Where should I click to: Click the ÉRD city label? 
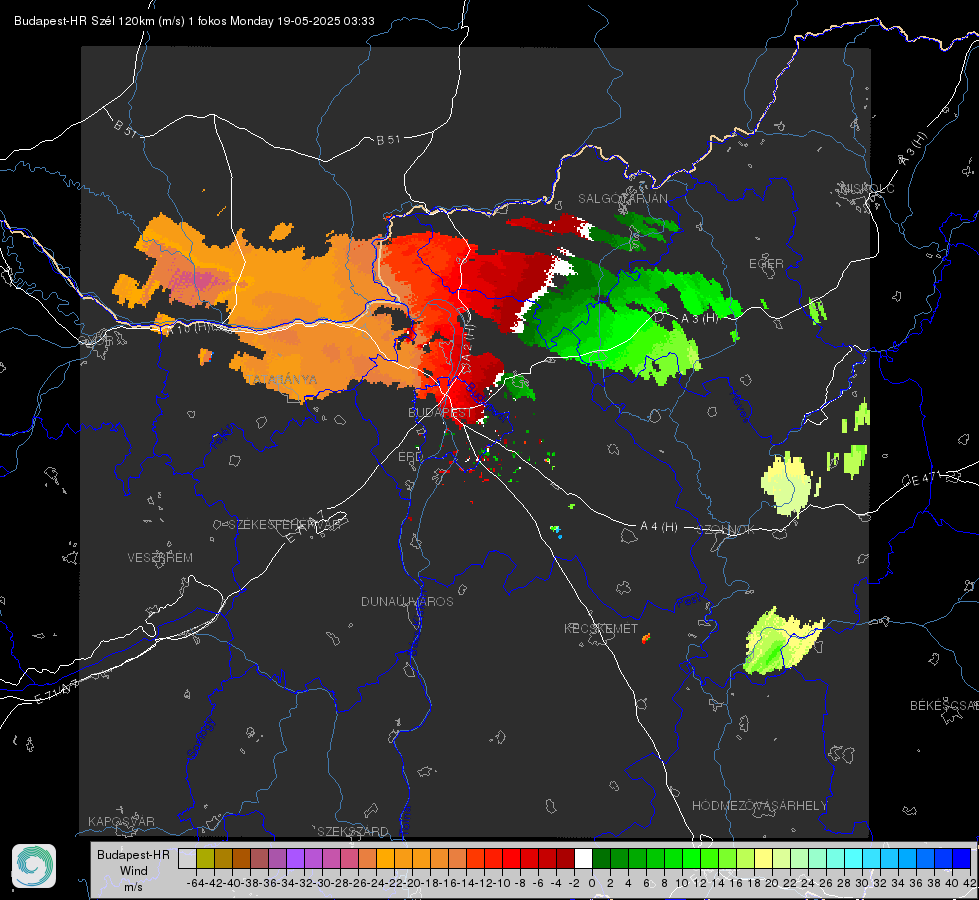(410, 457)
